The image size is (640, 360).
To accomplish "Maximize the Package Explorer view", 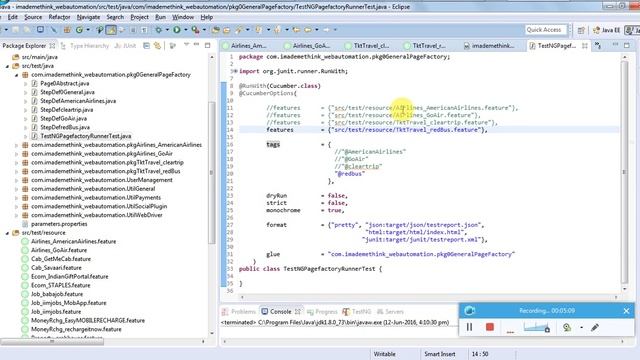I will point(207,45).
